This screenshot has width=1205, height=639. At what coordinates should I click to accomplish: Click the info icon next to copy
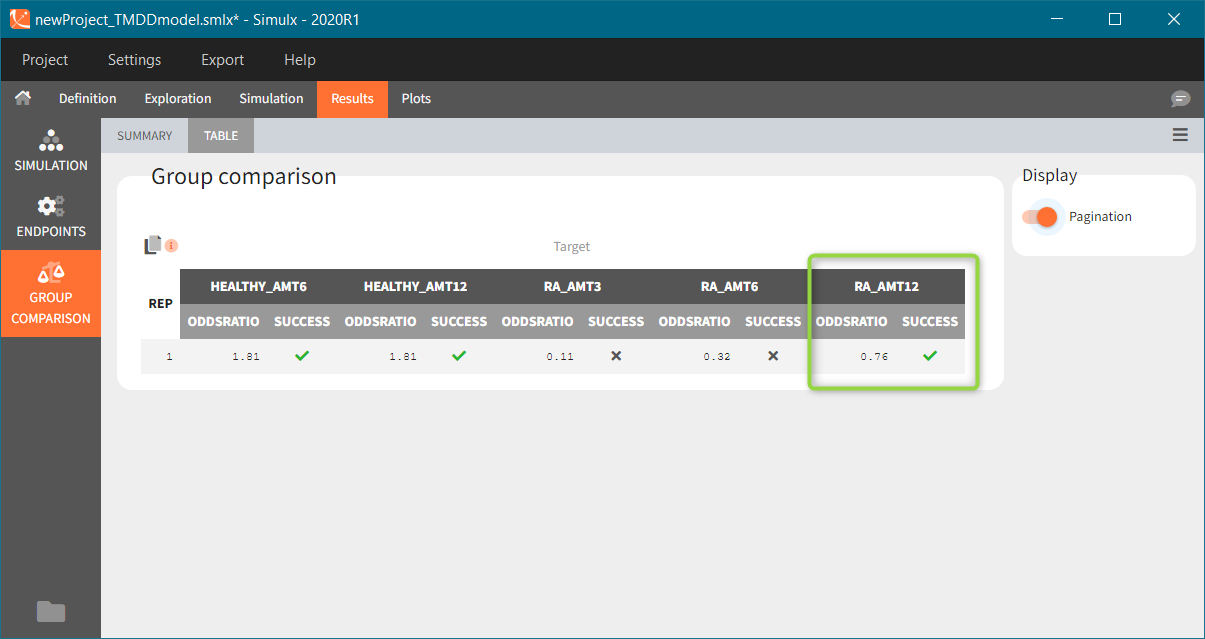coord(172,246)
